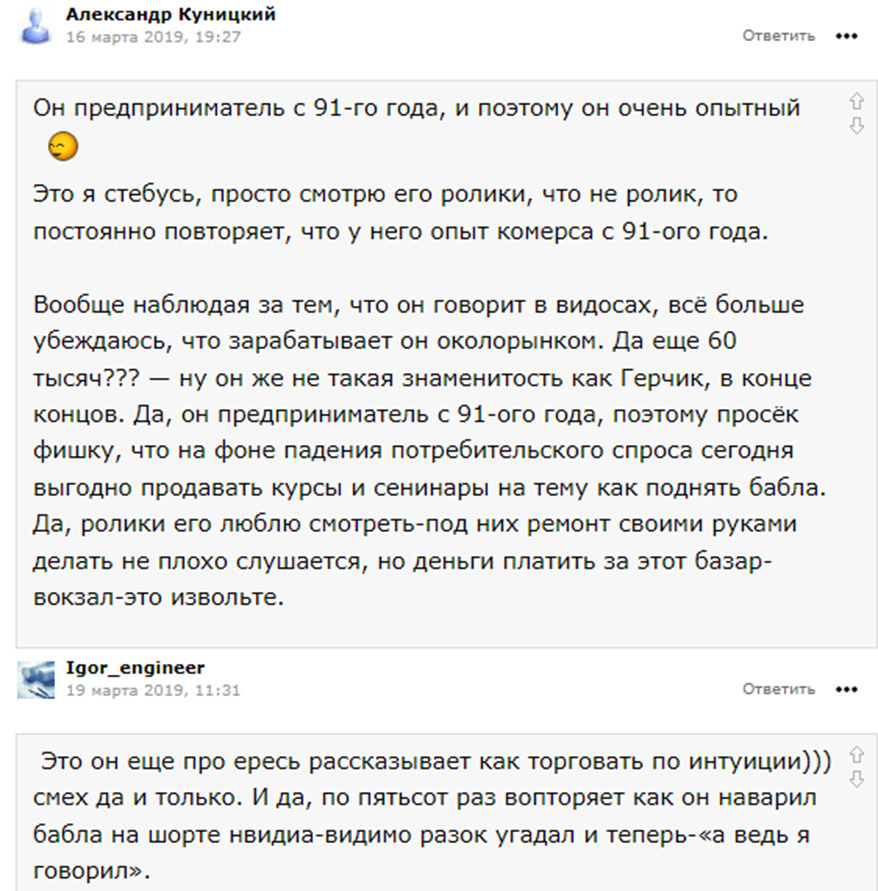The image size is (878, 891).
Task: Reply to Igor_engineer's comment
Action: coord(779,689)
